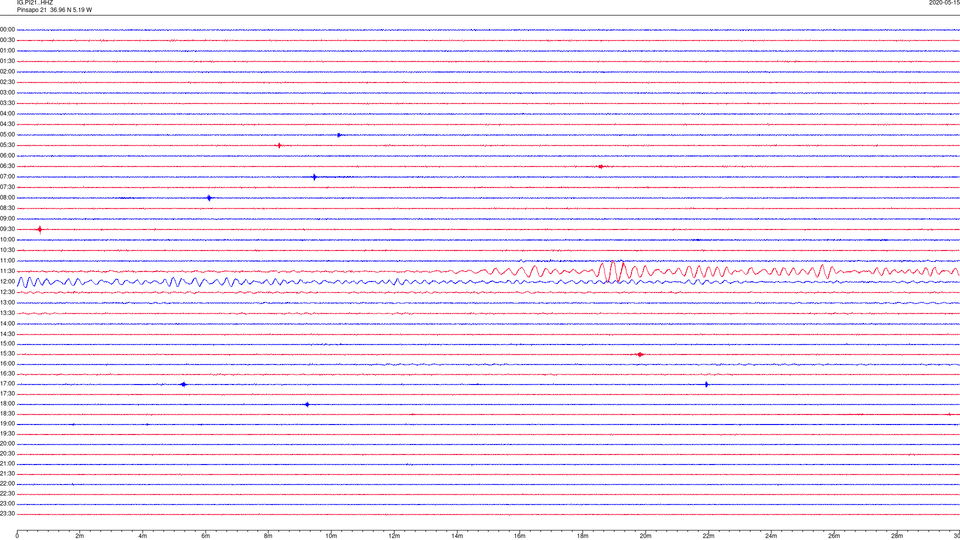Click the 00:30 time label
960x540 pixels.
coord(7,40)
